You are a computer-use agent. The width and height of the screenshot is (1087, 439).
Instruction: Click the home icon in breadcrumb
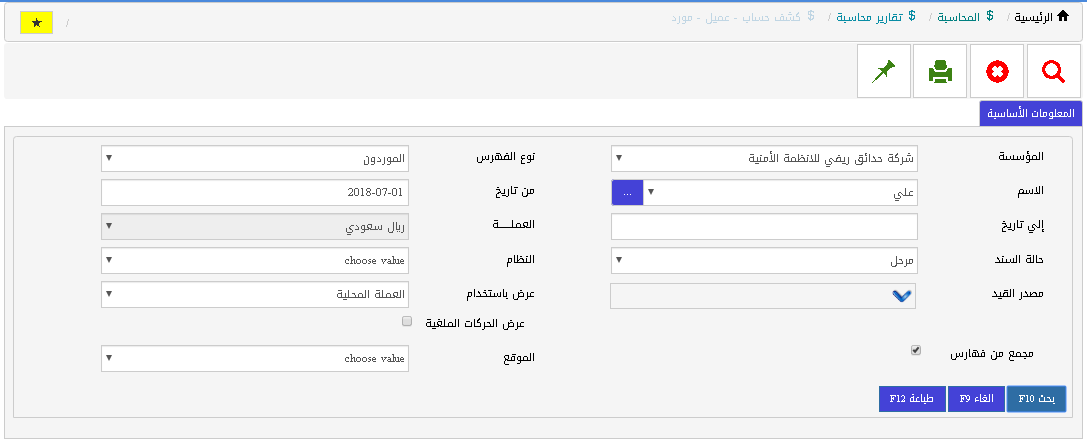(1062, 17)
